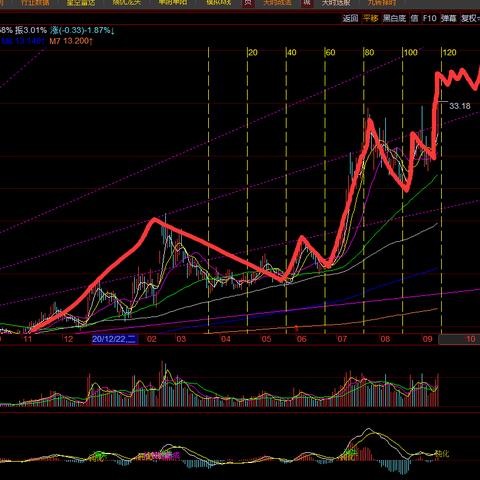Screen dimensions: 480x480
Task: Click the M7 13.200 moving average value
Action: click(71, 41)
